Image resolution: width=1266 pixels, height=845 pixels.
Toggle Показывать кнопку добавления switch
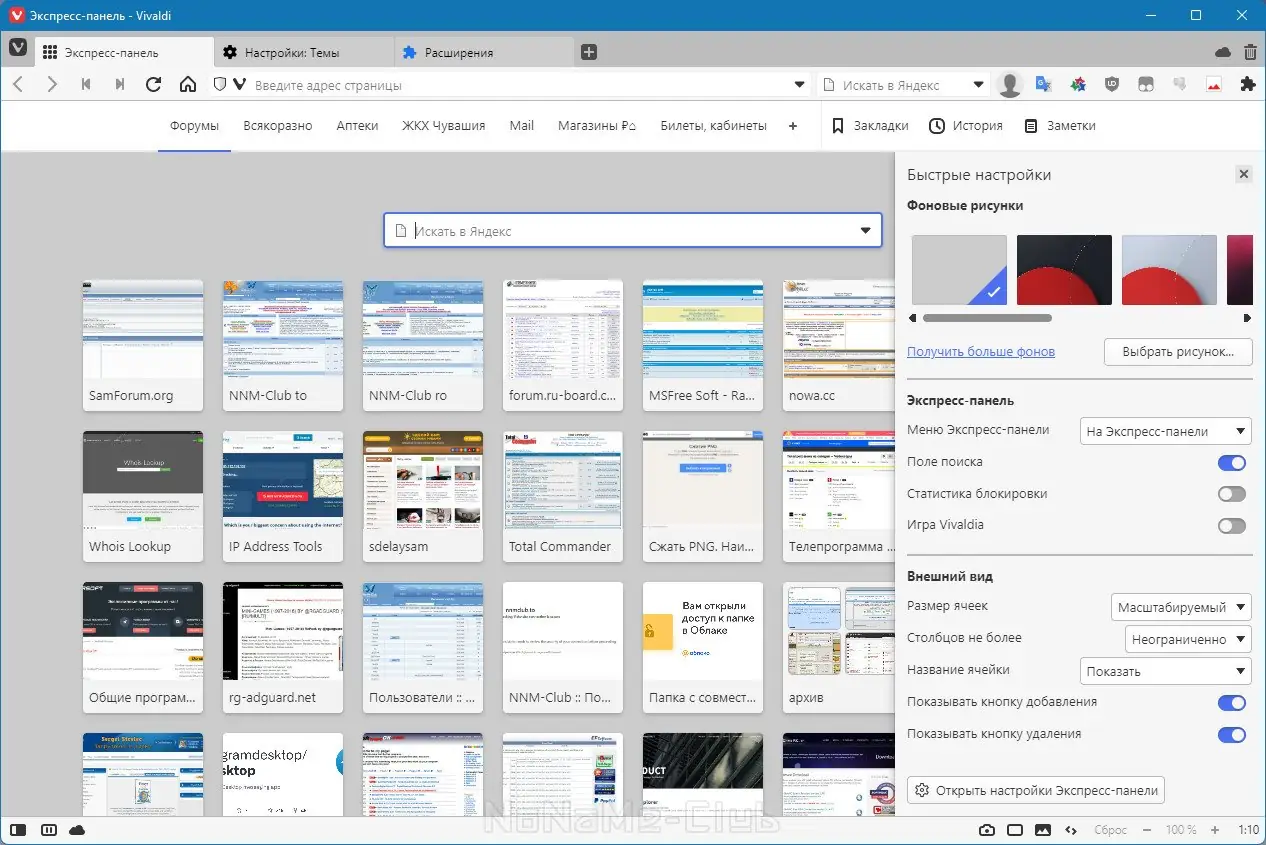[x=1232, y=703]
